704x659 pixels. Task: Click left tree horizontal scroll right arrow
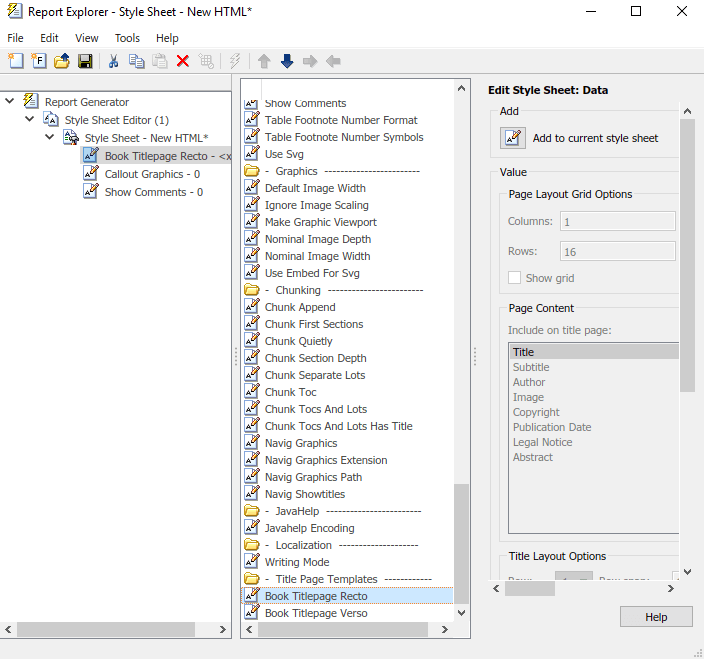click(223, 629)
